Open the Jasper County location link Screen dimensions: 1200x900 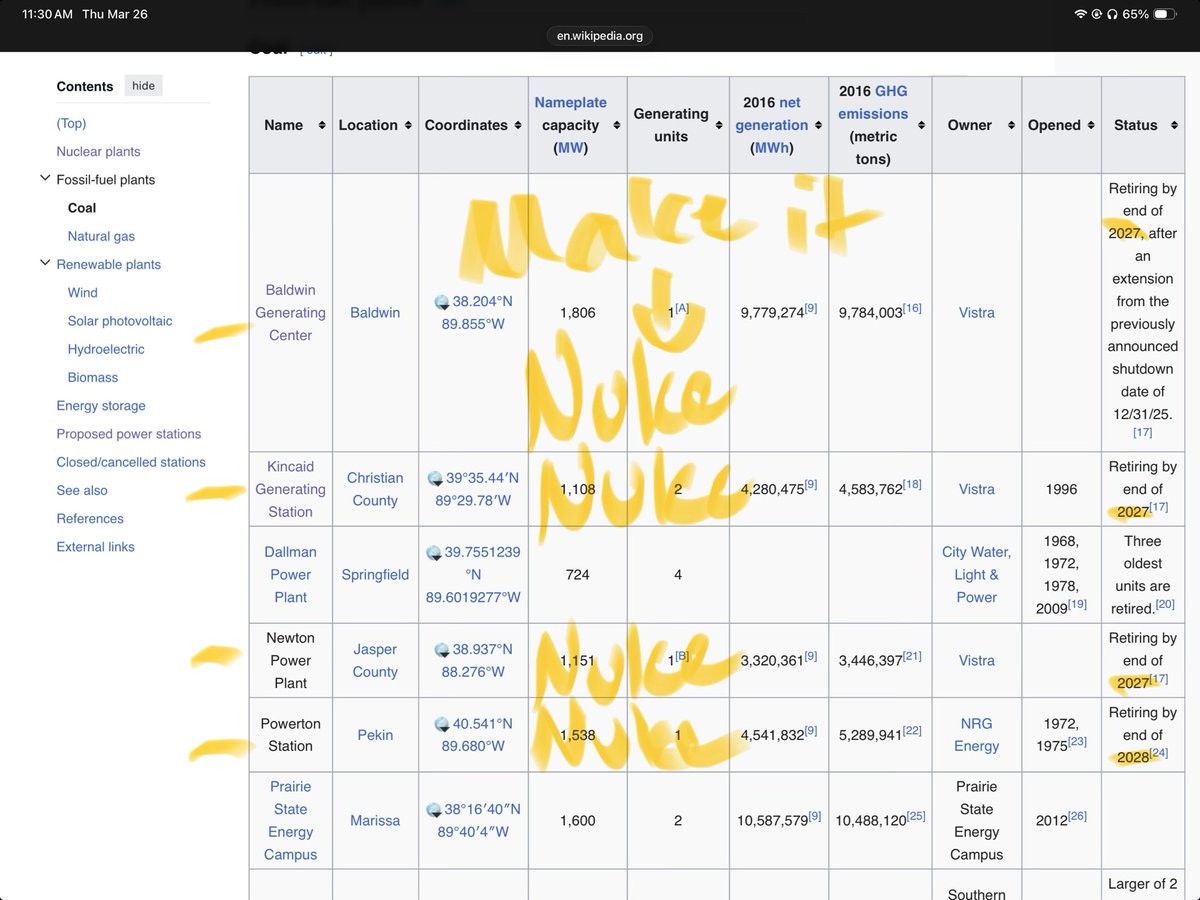(x=375, y=660)
